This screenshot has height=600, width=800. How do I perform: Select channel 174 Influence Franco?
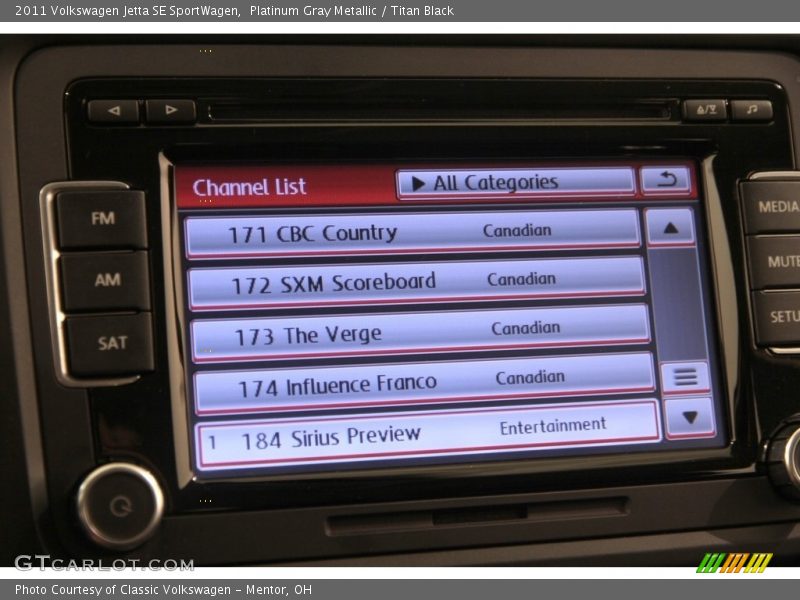tap(424, 384)
